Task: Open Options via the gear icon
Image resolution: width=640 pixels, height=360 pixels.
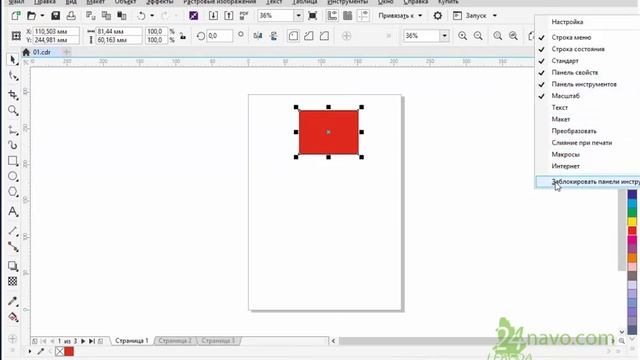Action: pos(438,16)
